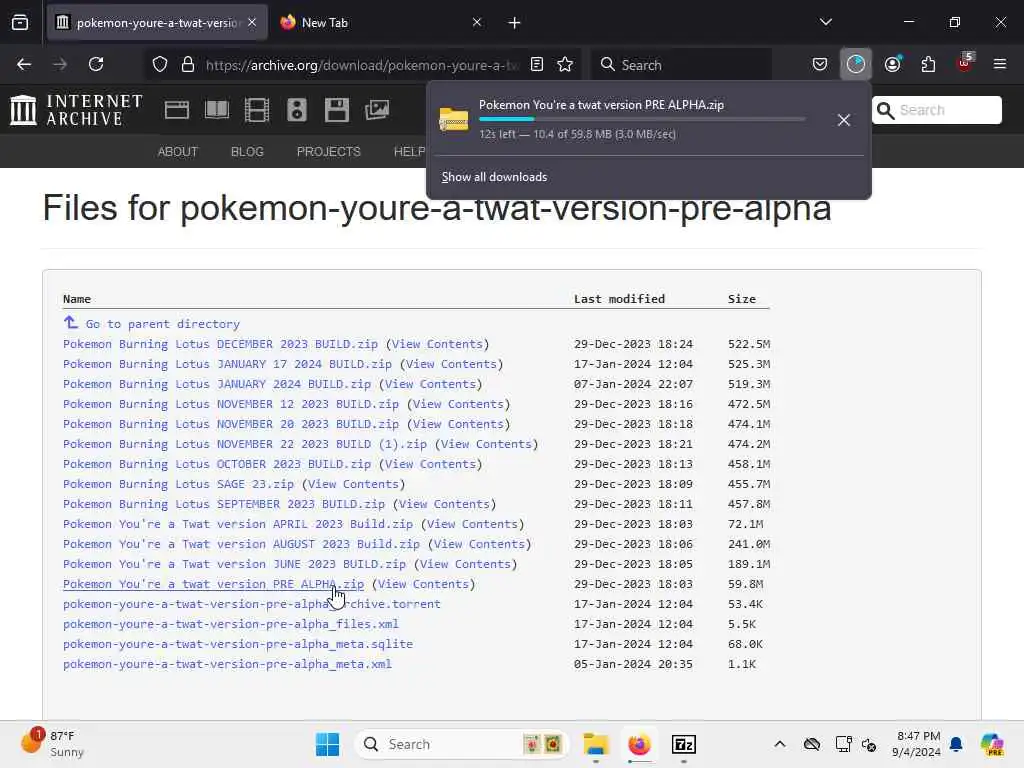Select pokemon-youre-a-twat-version tab

[157, 23]
